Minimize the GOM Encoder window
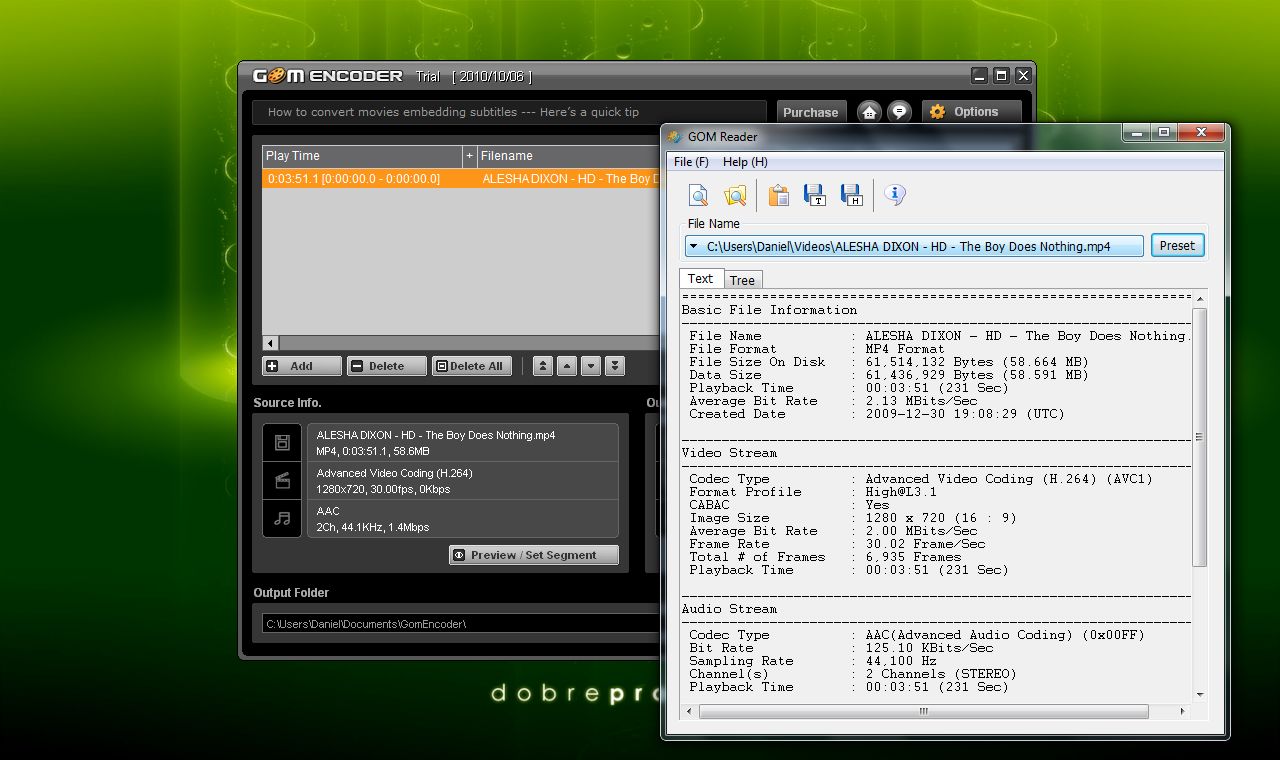Image resolution: width=1280 pixels, height=760 pixels. point(980,76)
